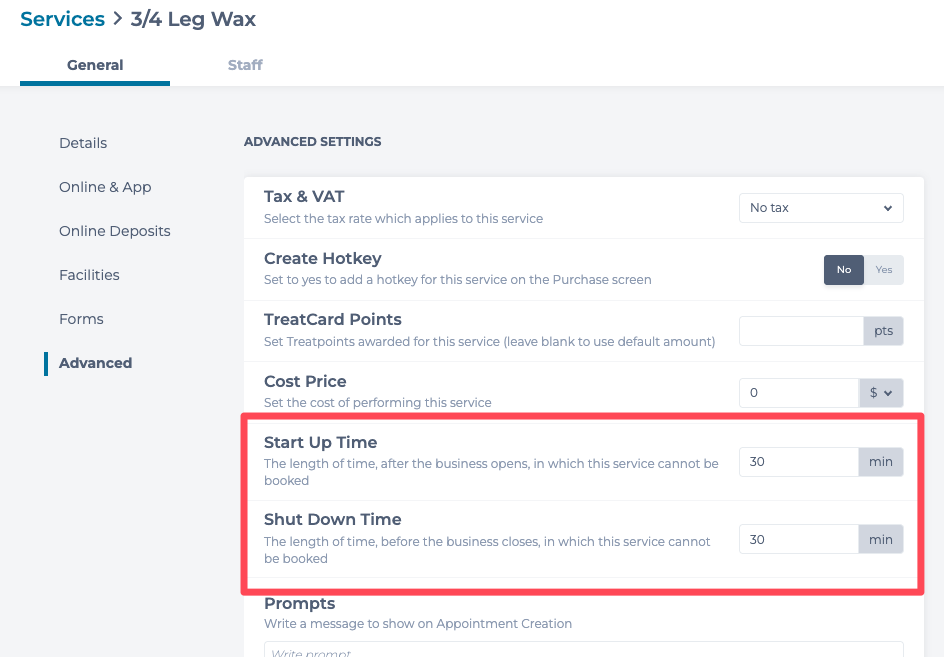Open the Forms section
The height and width of the screenshot is (657, 944).
pos(81,319)
